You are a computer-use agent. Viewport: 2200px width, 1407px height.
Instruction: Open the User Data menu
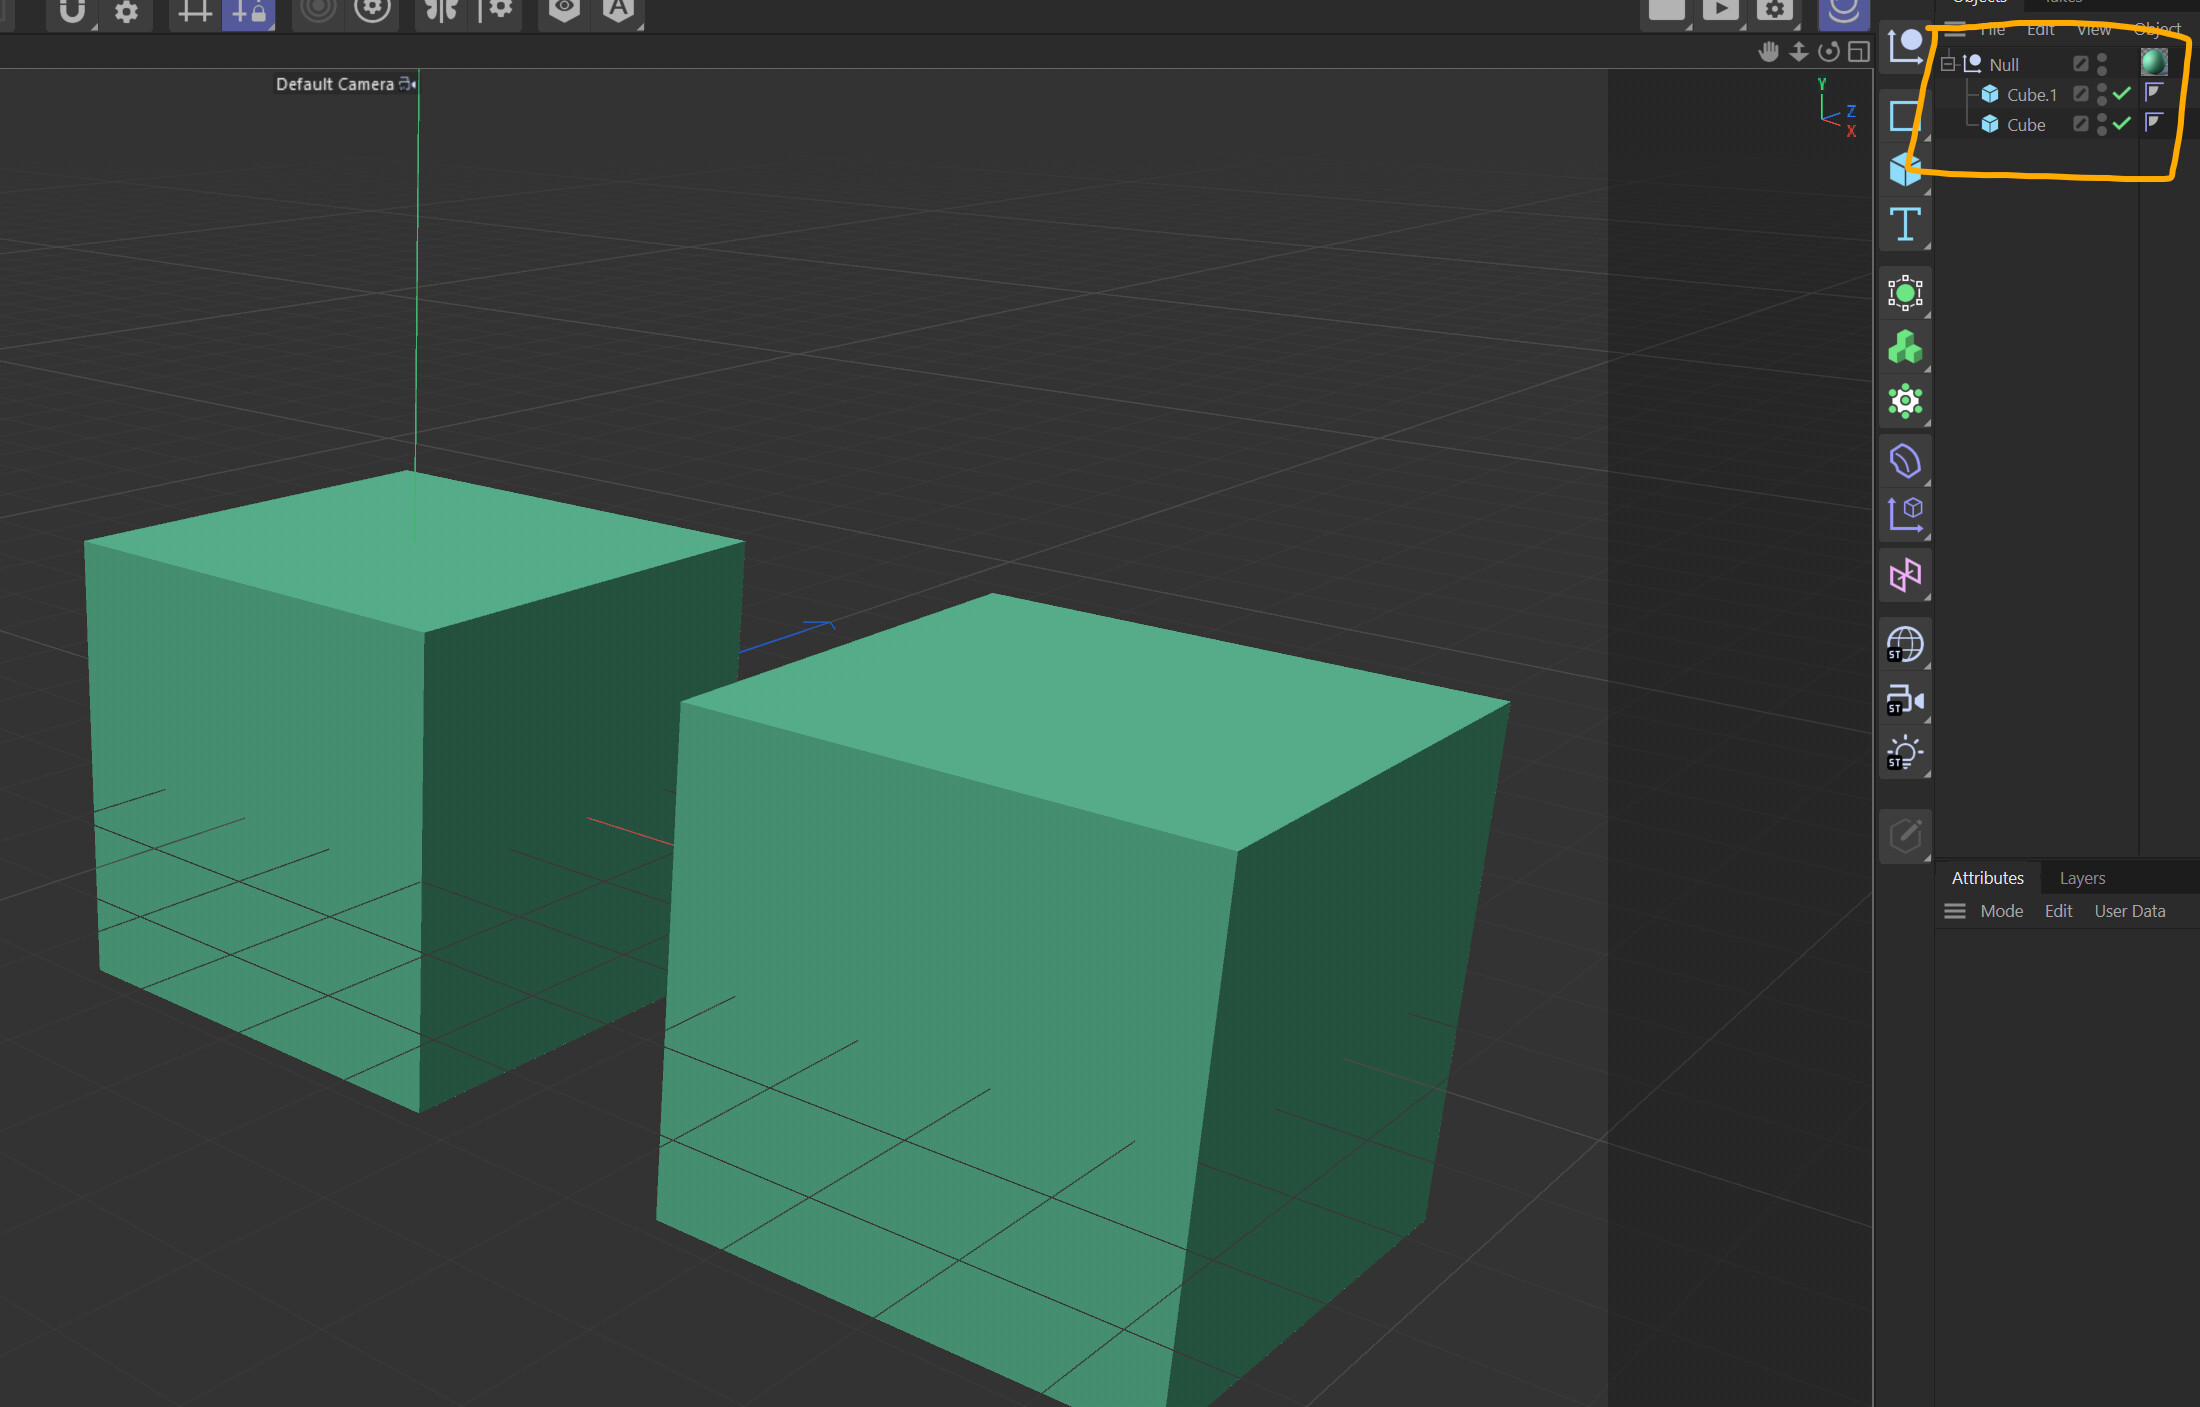2129,911
